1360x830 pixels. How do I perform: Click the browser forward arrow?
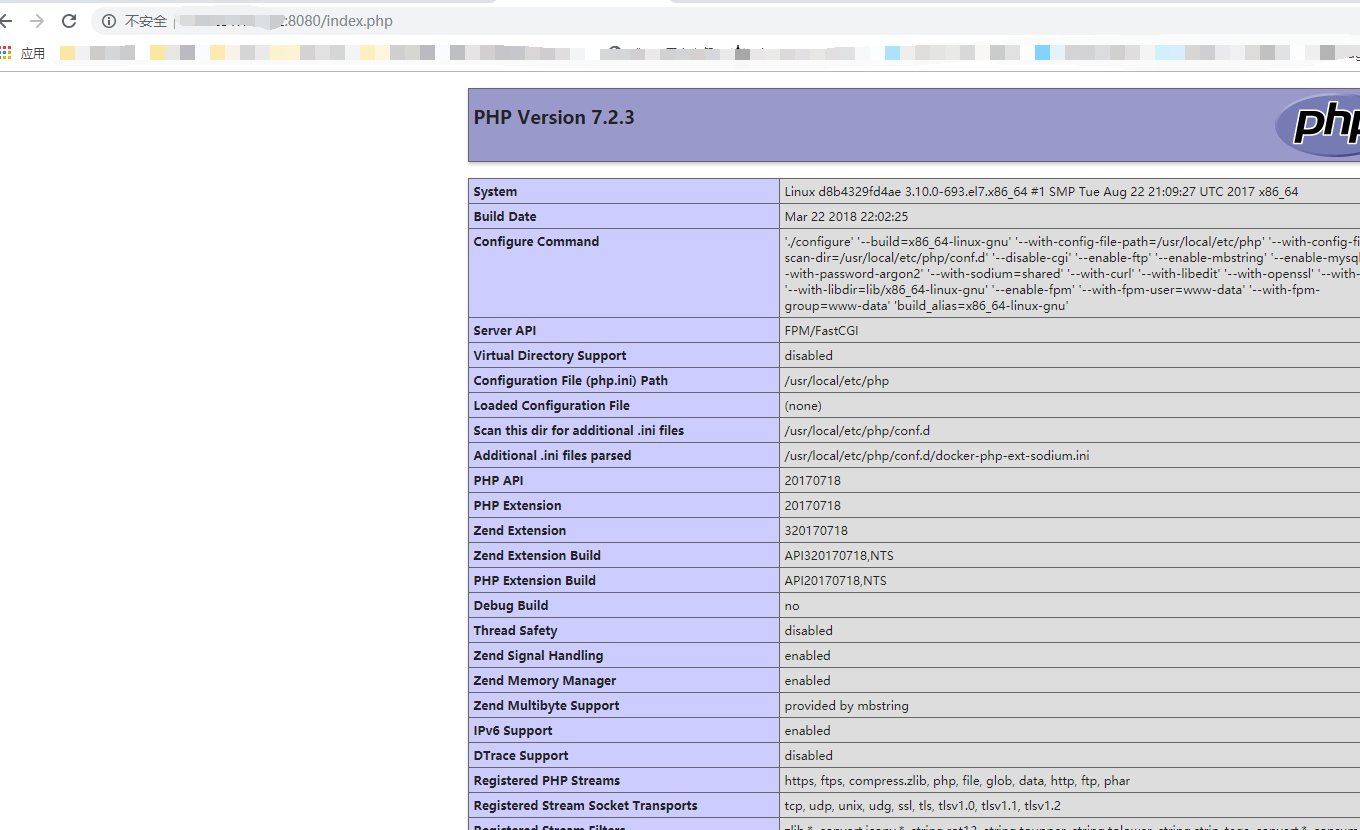[37, 21]
